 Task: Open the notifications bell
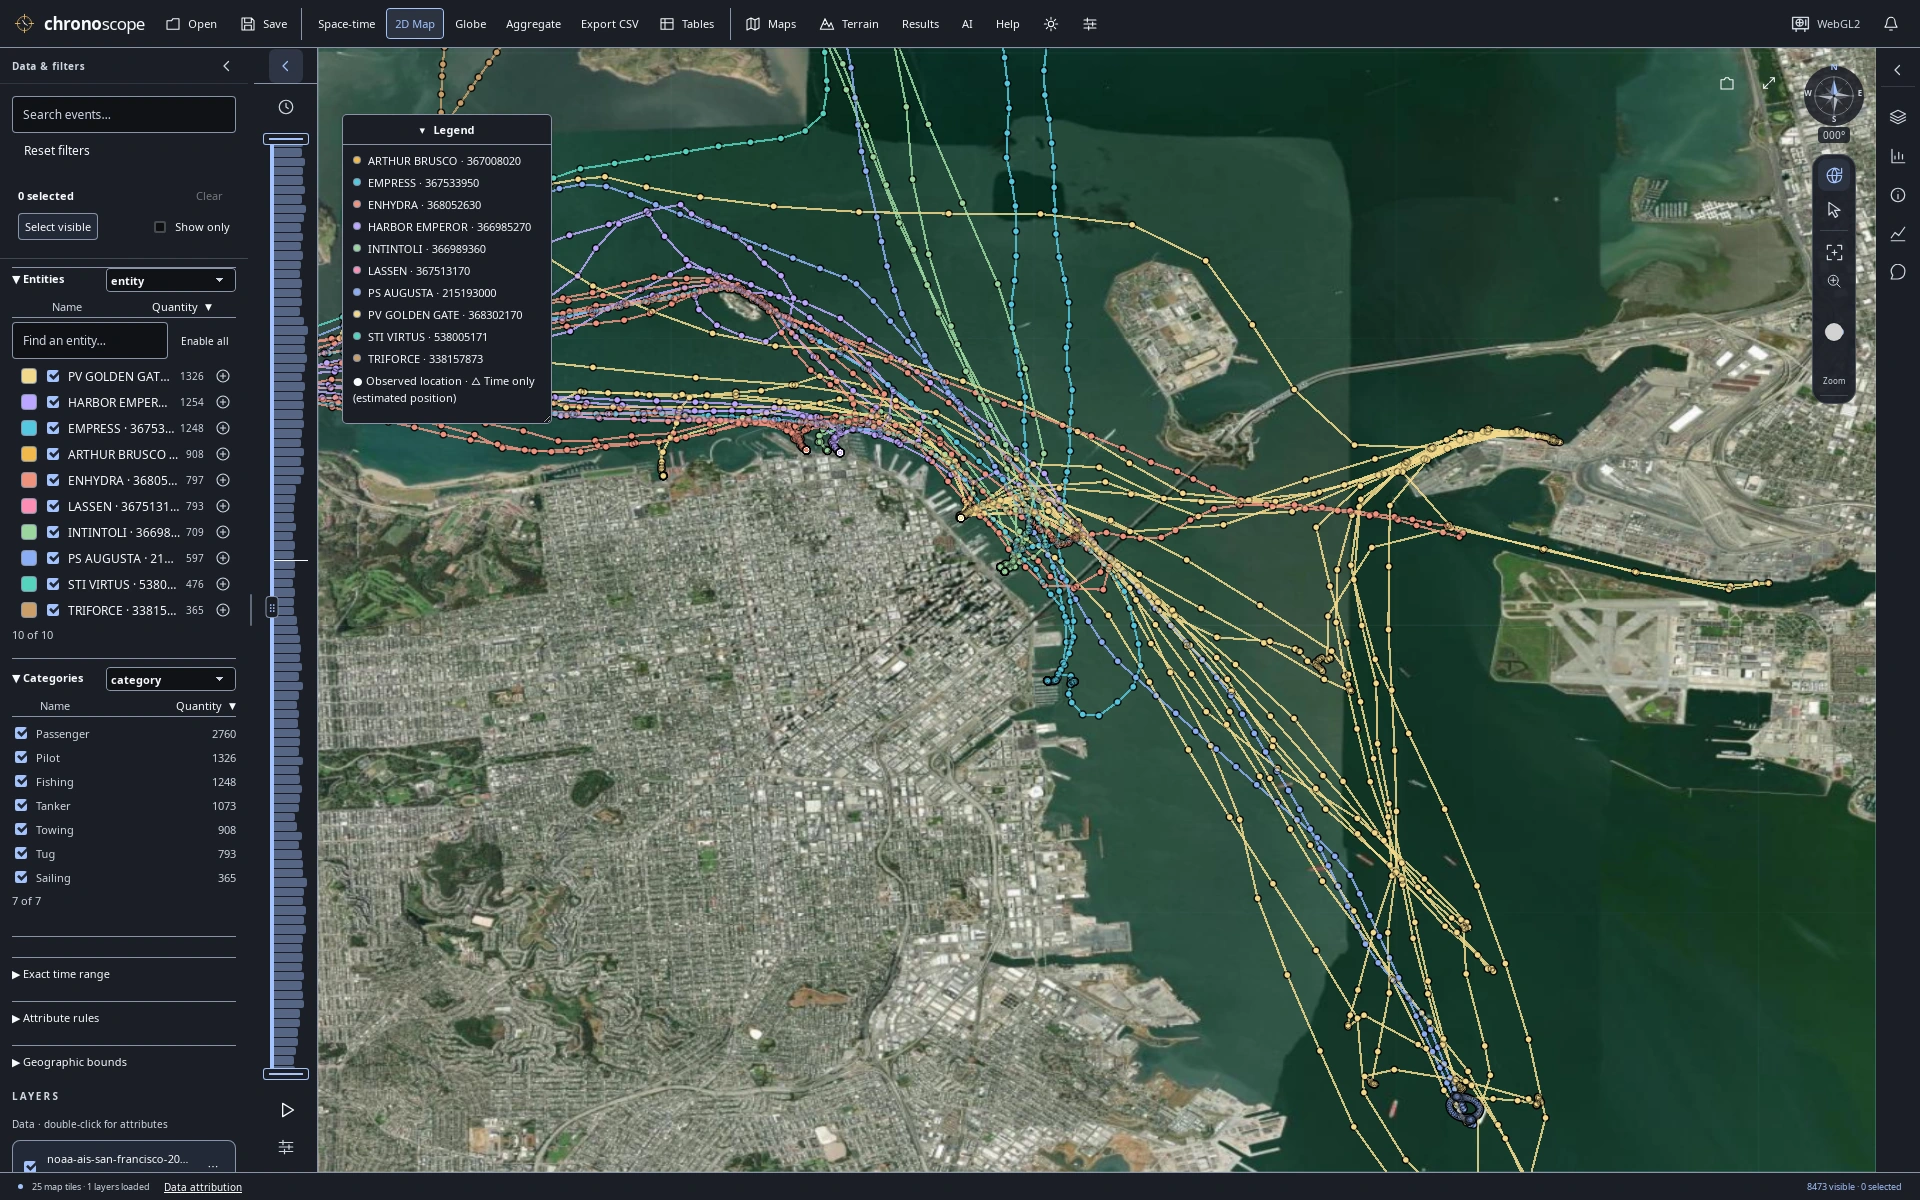1891,24
